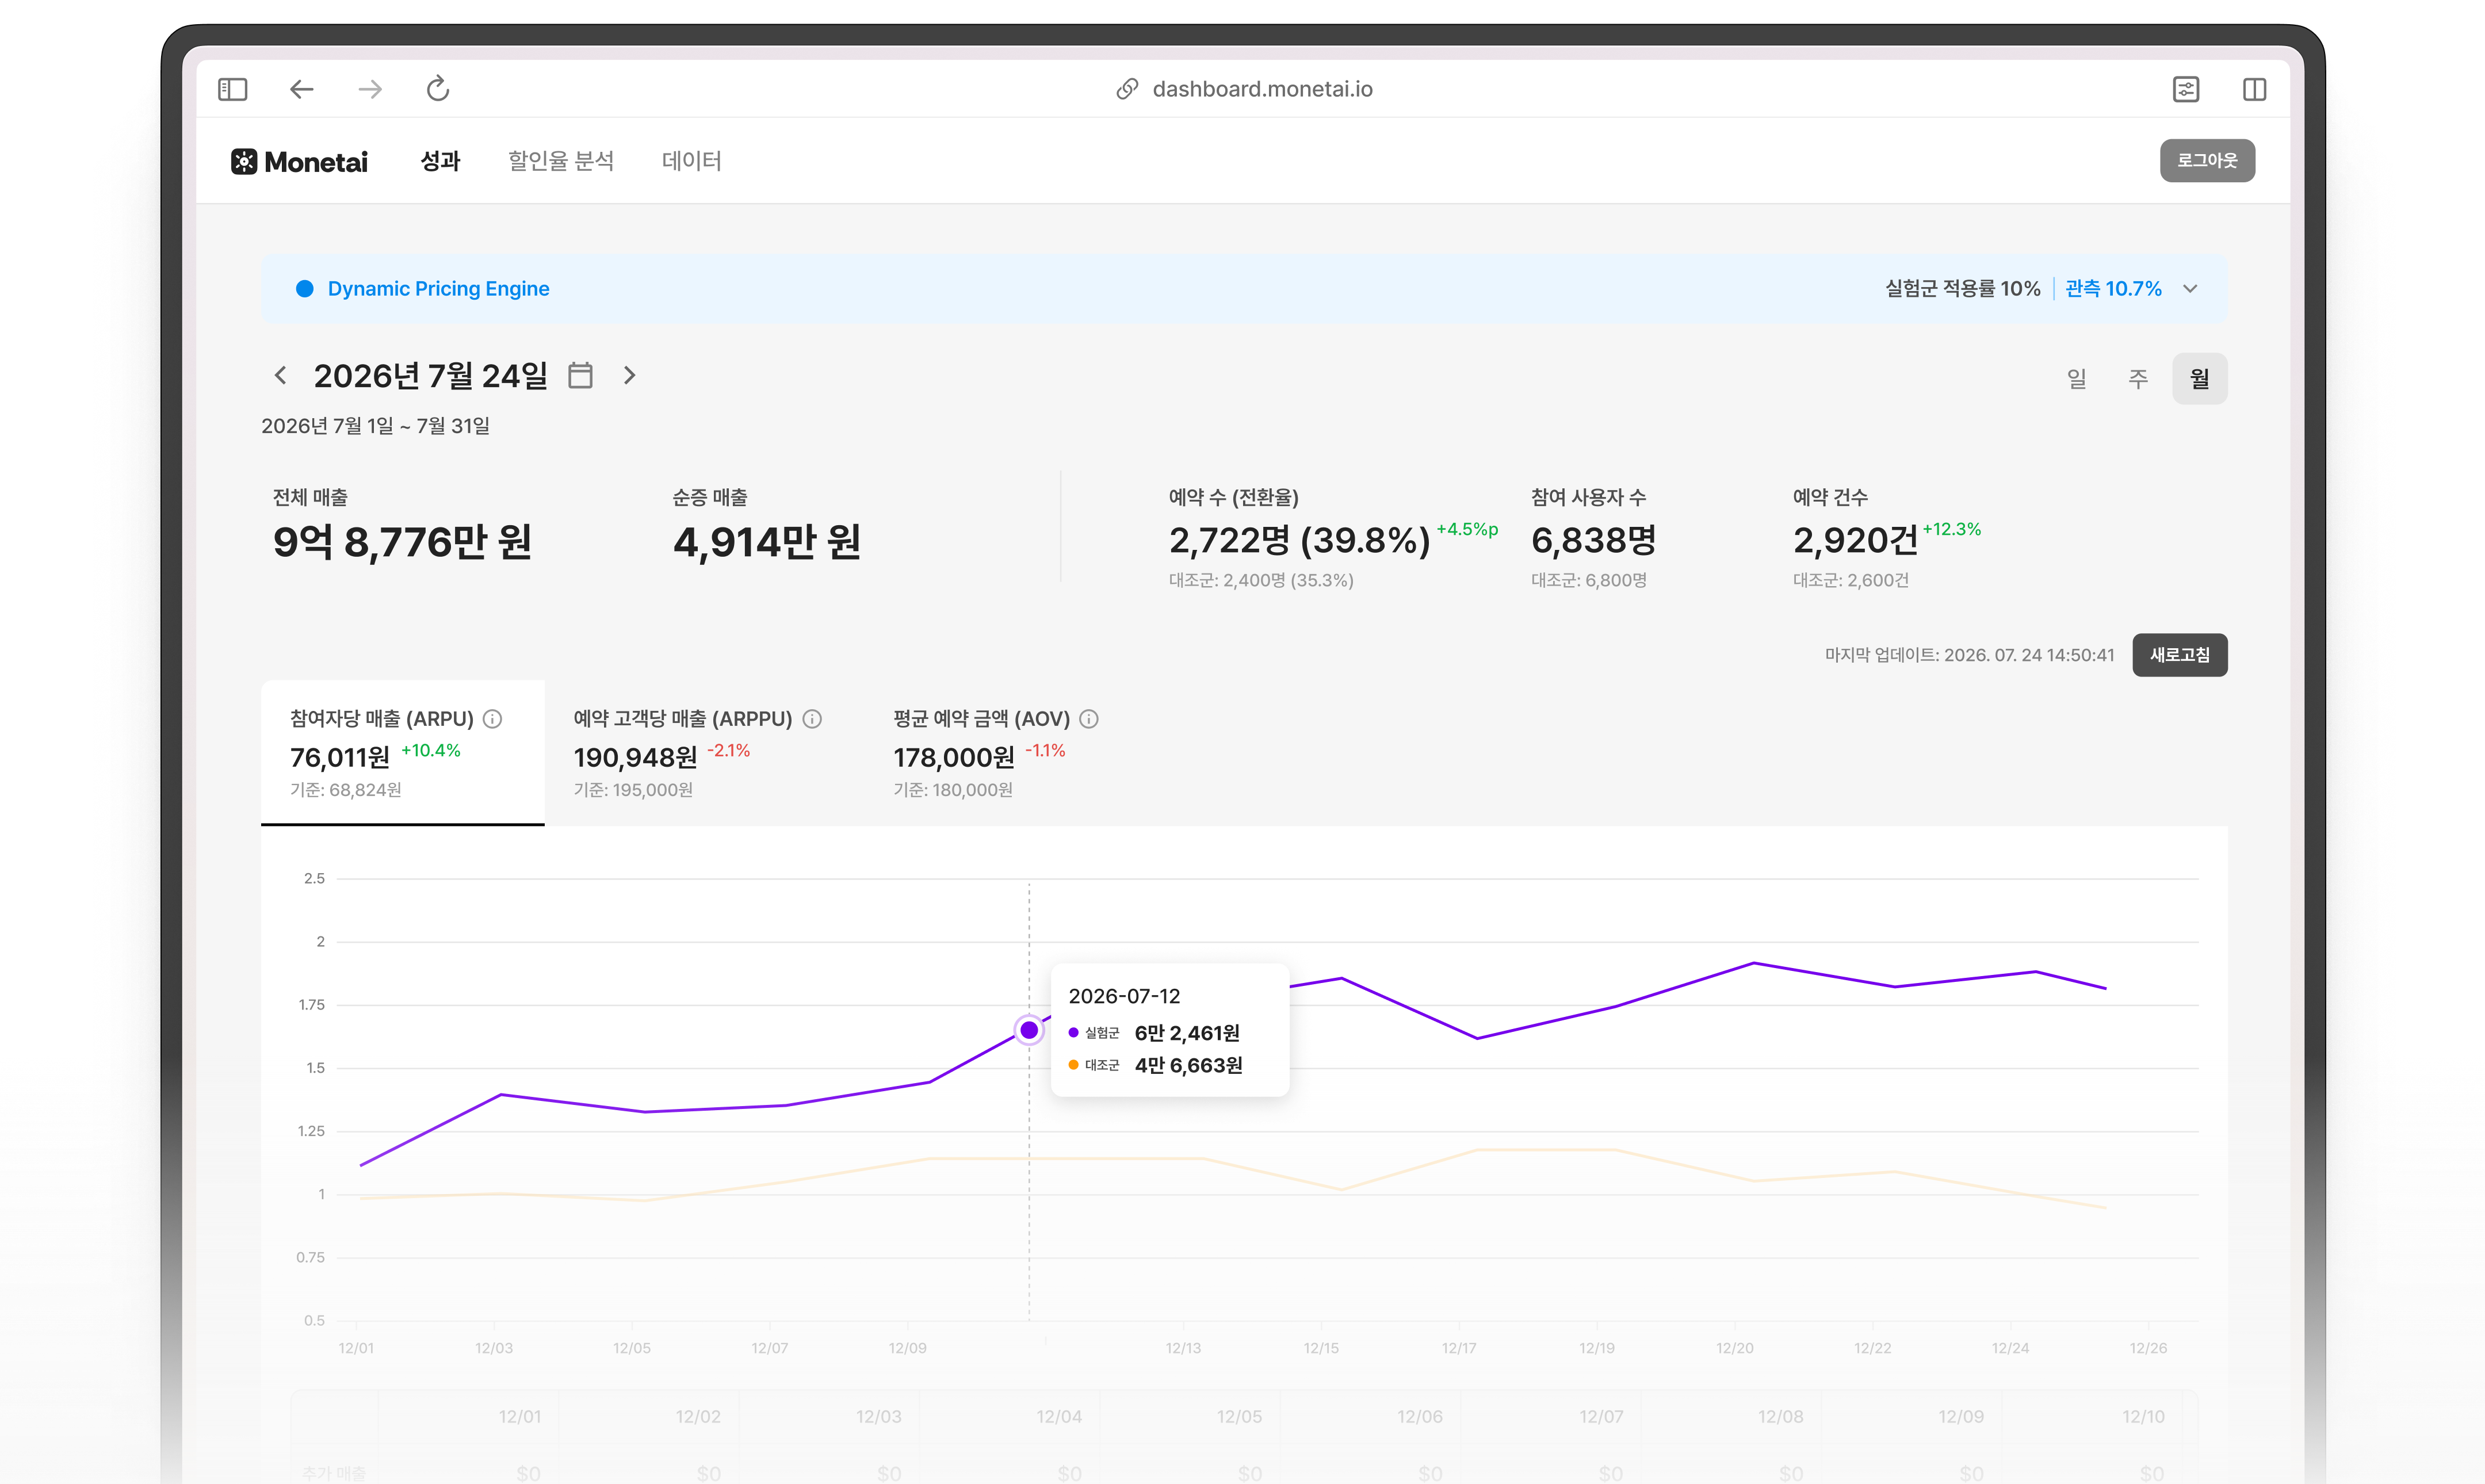This screenshot has height=1484, width=2485.
Task: Click the 실험군 6만 2,461원 tooltip row
Action: coord(1154,1033)
